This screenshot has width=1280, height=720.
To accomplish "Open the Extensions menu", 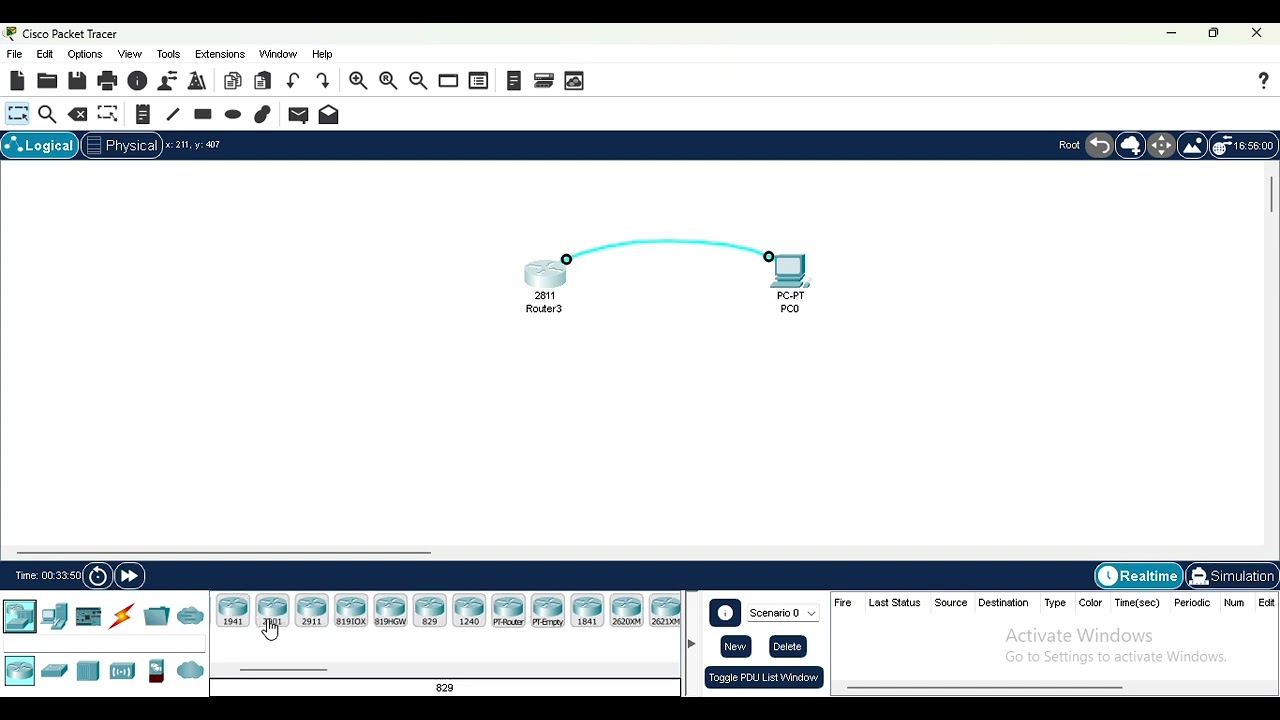I will pos(220,54).
